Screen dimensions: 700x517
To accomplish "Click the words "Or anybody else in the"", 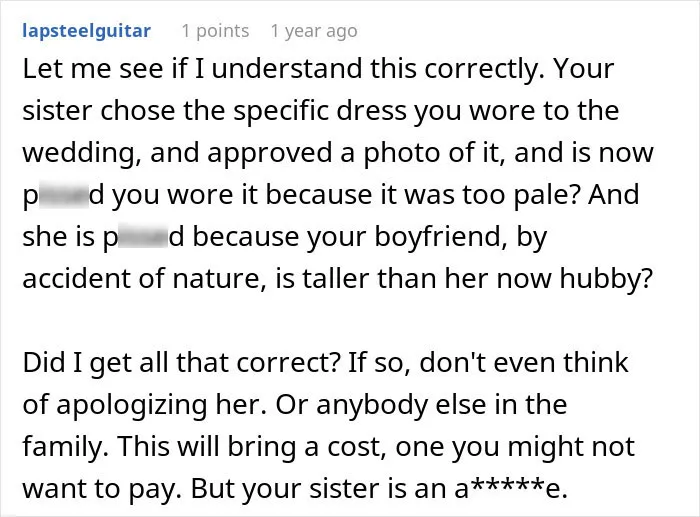I will pyautogui.click(x=421, y=404).
